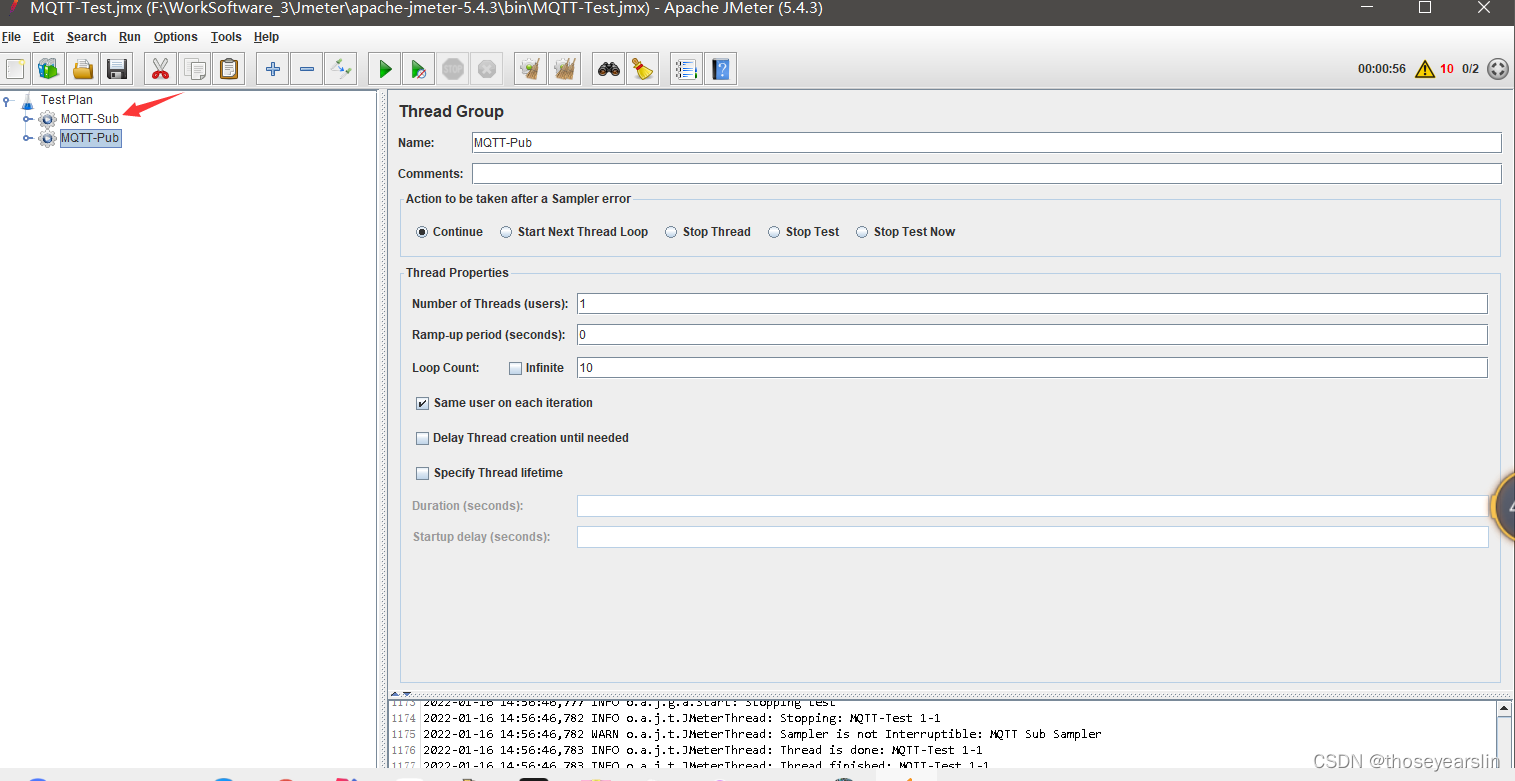Viewport: 1515px width, 781px height.
Task: Click the 0/2 active threads counter
Action: coord(1470,69)
